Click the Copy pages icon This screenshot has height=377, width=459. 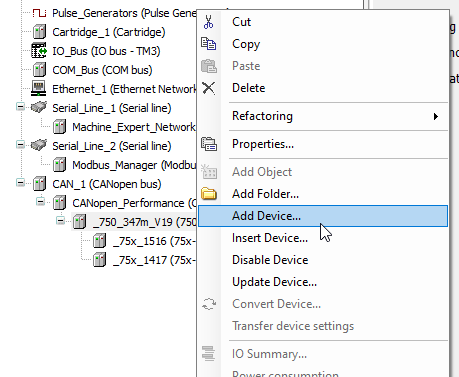pyautogui.click(x=209, y=44)
